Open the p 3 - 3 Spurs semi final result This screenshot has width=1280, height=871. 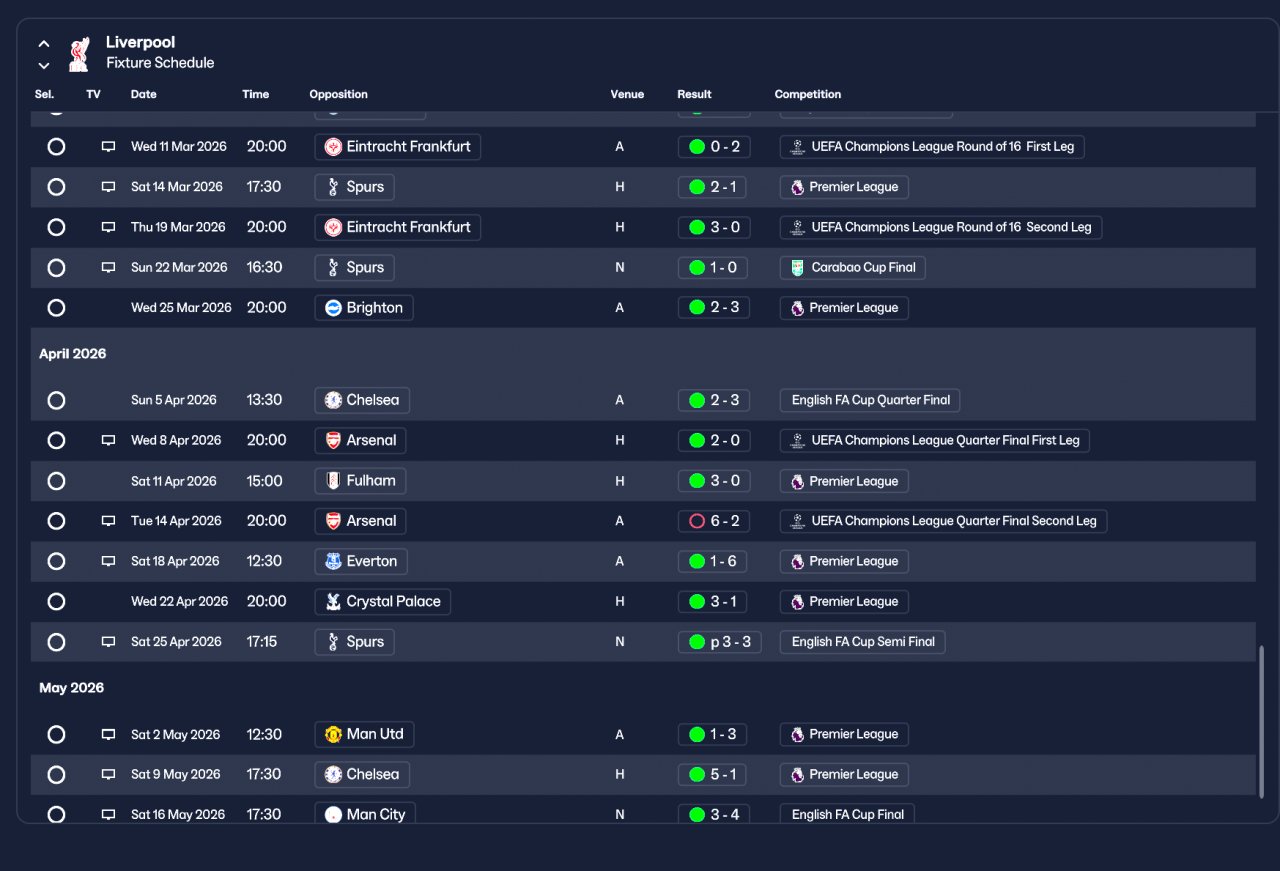(719, 642)
